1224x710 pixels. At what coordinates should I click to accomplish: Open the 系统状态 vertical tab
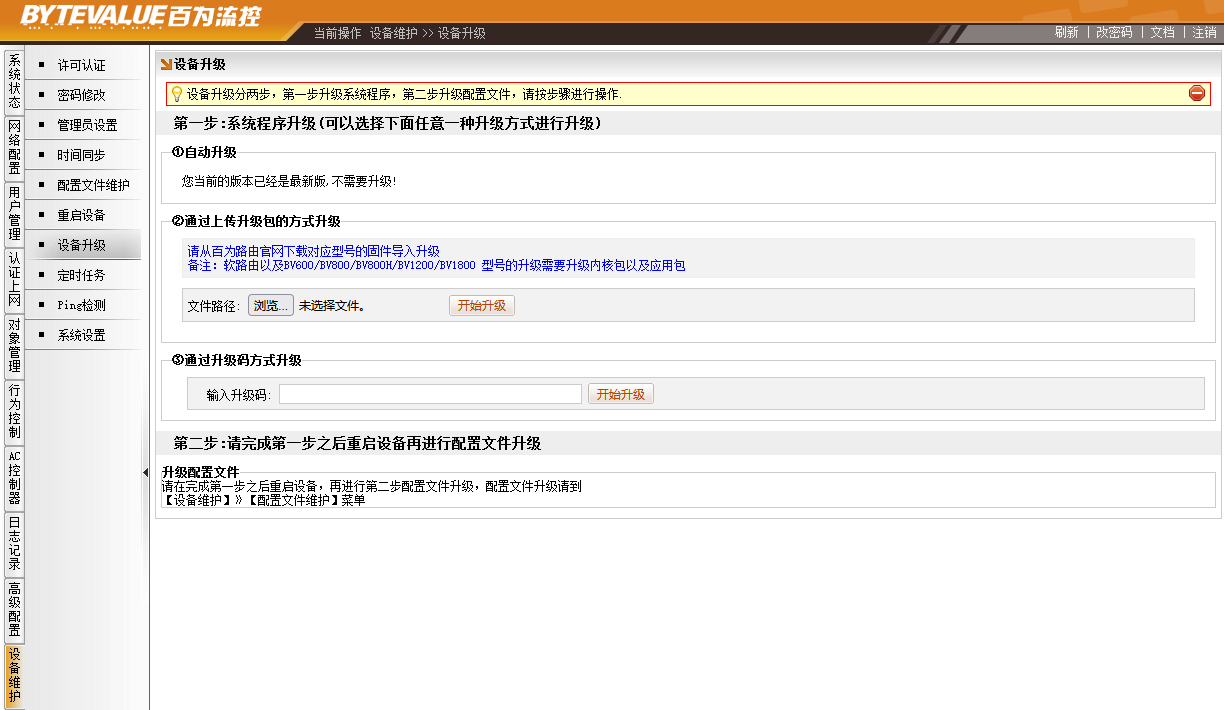[14, 81]
